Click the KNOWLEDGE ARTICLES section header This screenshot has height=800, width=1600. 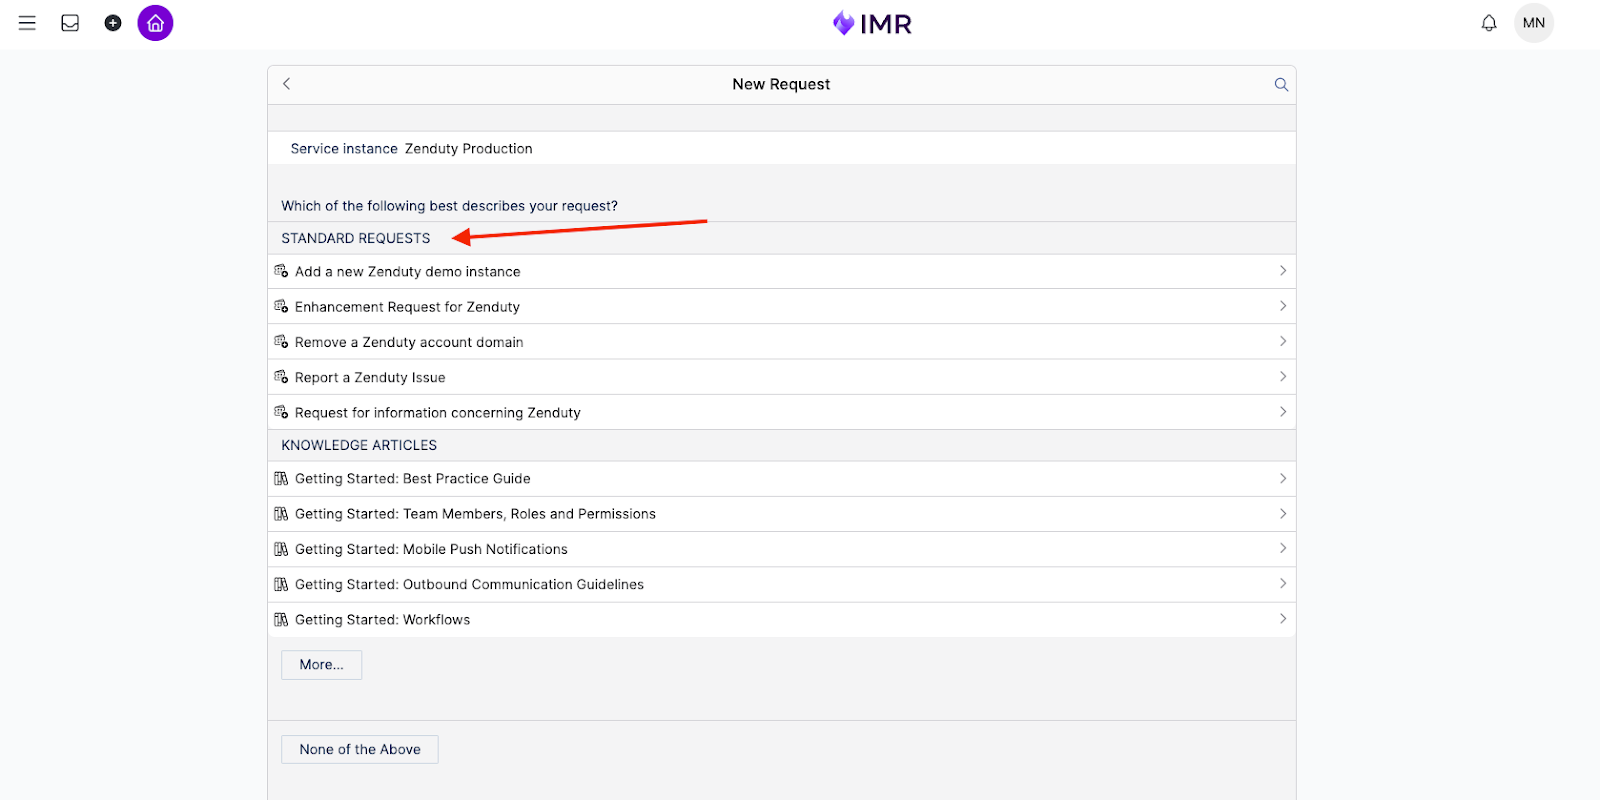(x=359, y=445)
